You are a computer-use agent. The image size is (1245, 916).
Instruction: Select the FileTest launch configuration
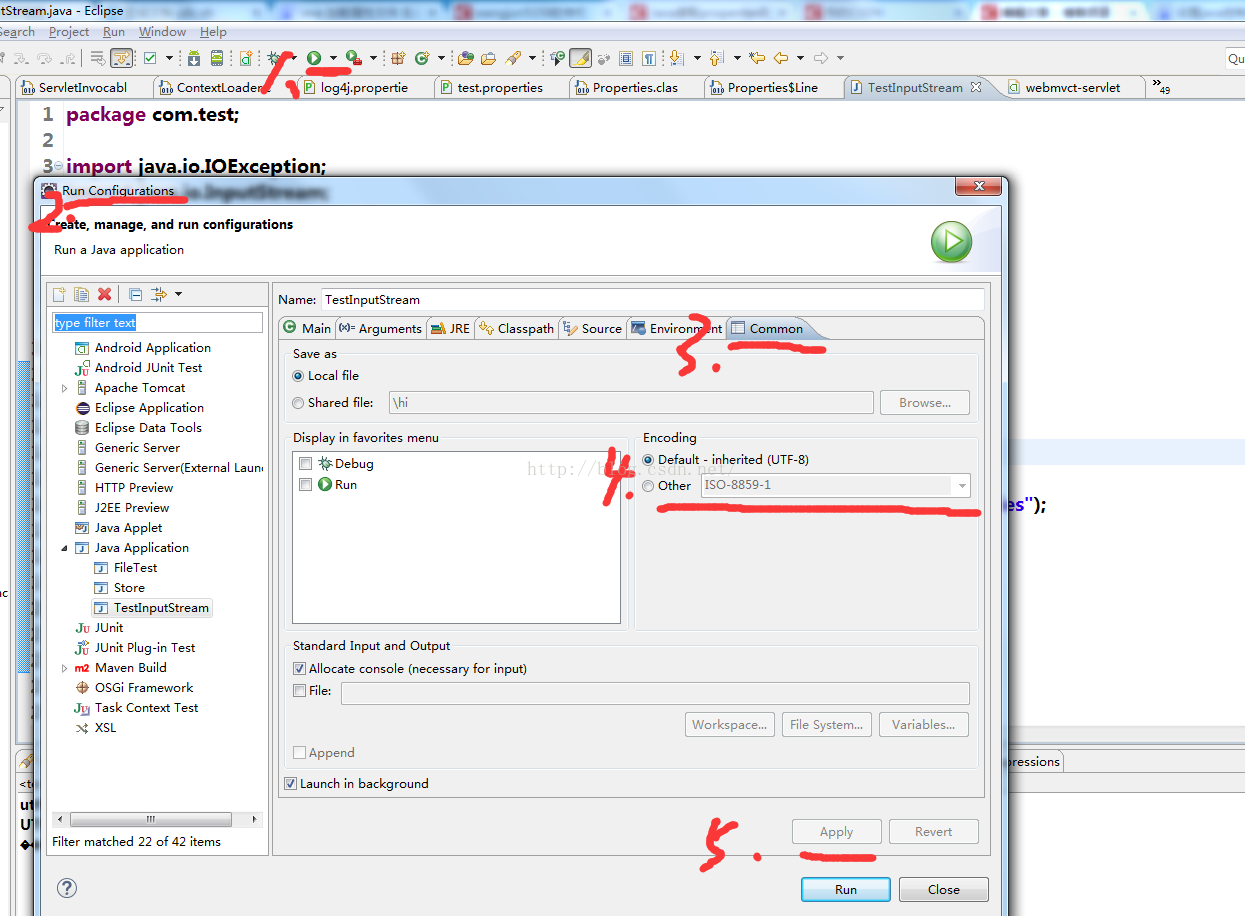135,568
